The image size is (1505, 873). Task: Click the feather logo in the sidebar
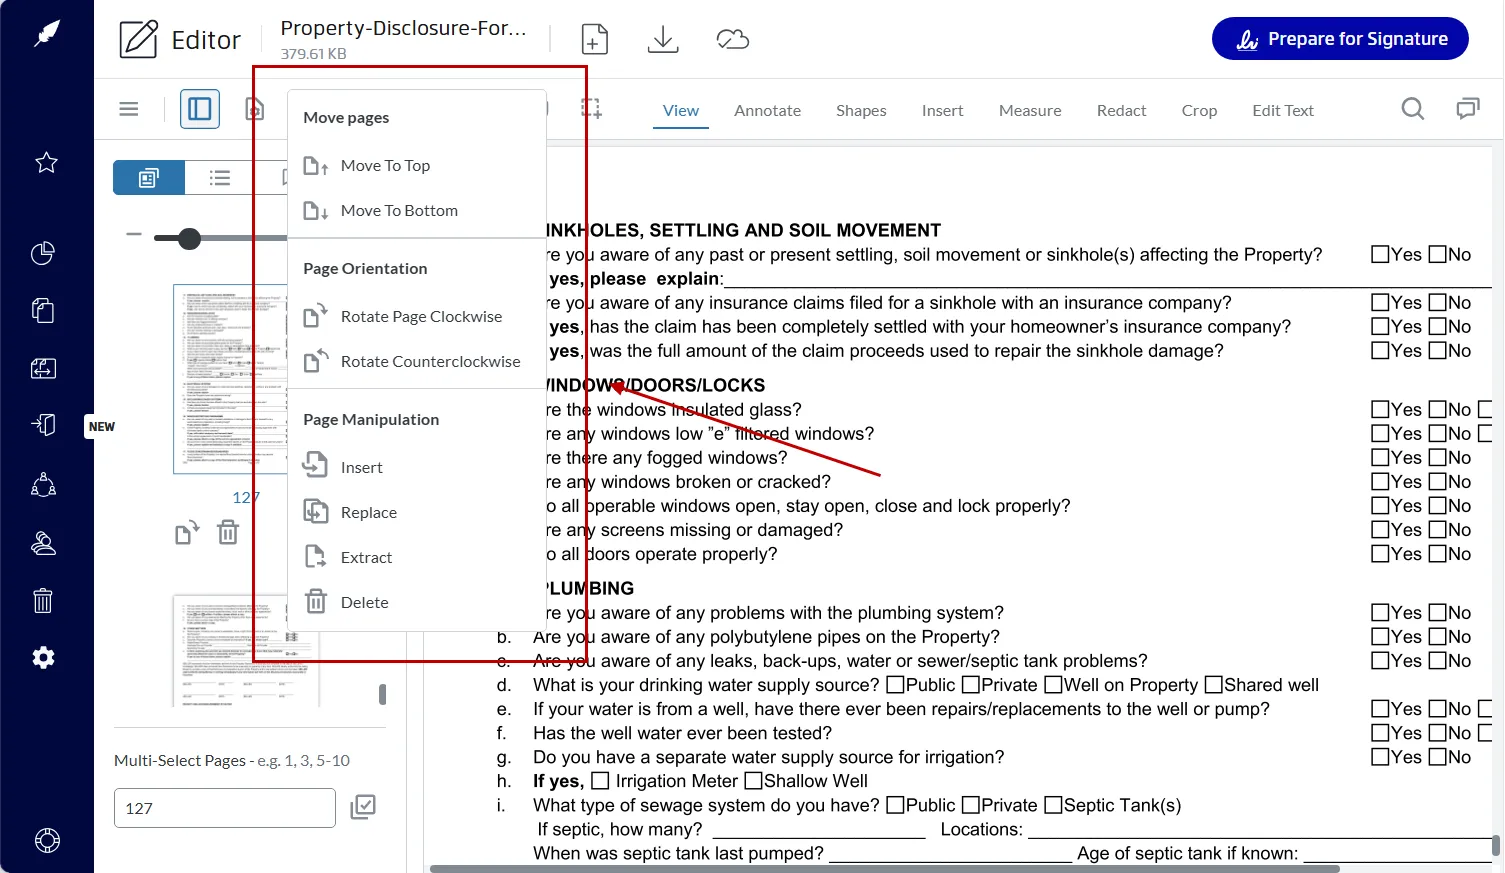(46, 33)
